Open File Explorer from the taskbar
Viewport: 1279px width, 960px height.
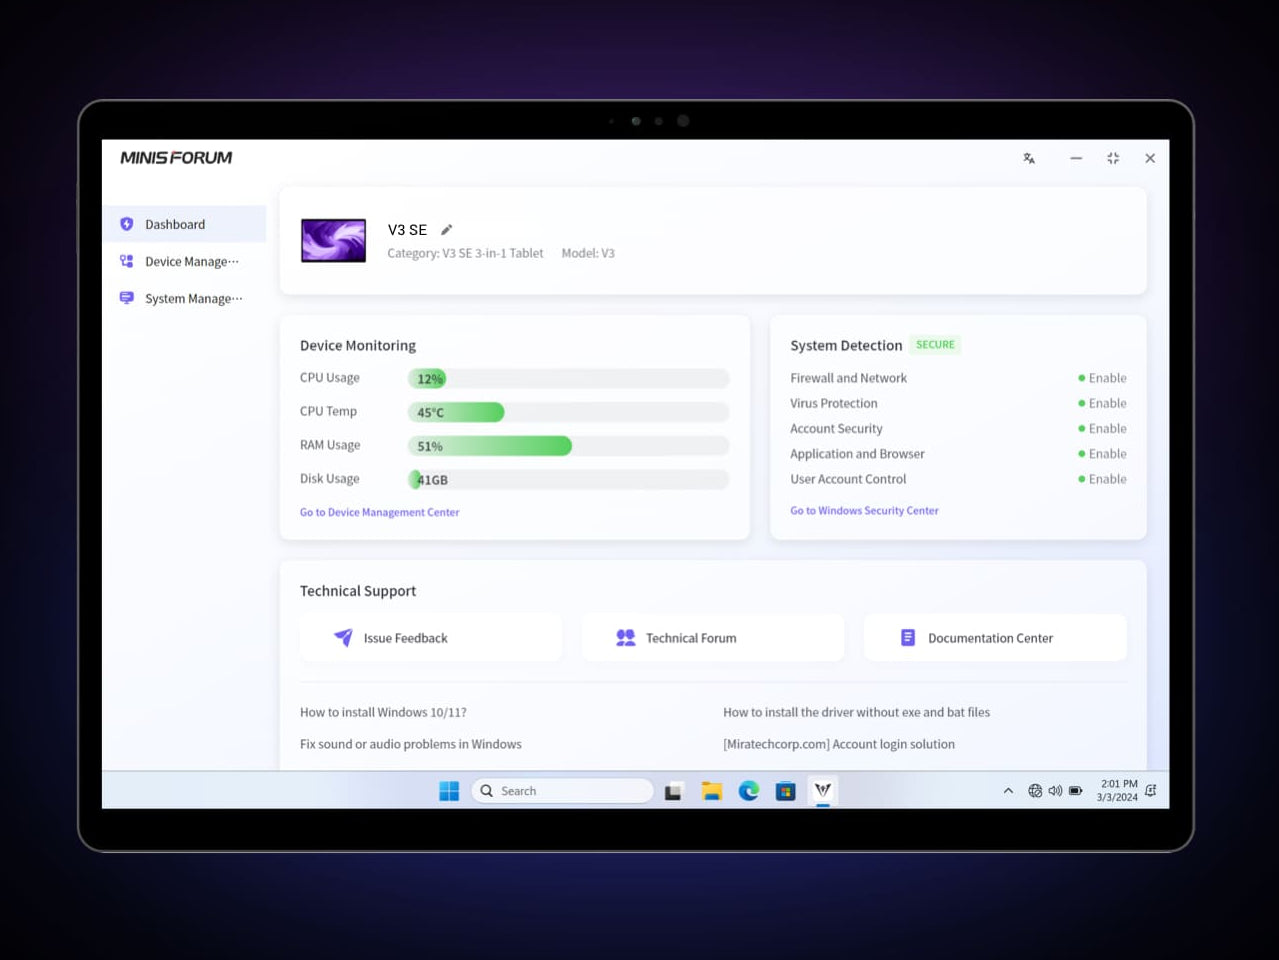(711, 791)
